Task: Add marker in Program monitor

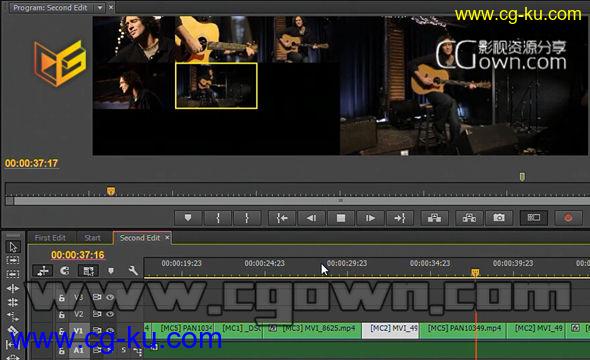Action: (x=188, y=218)
